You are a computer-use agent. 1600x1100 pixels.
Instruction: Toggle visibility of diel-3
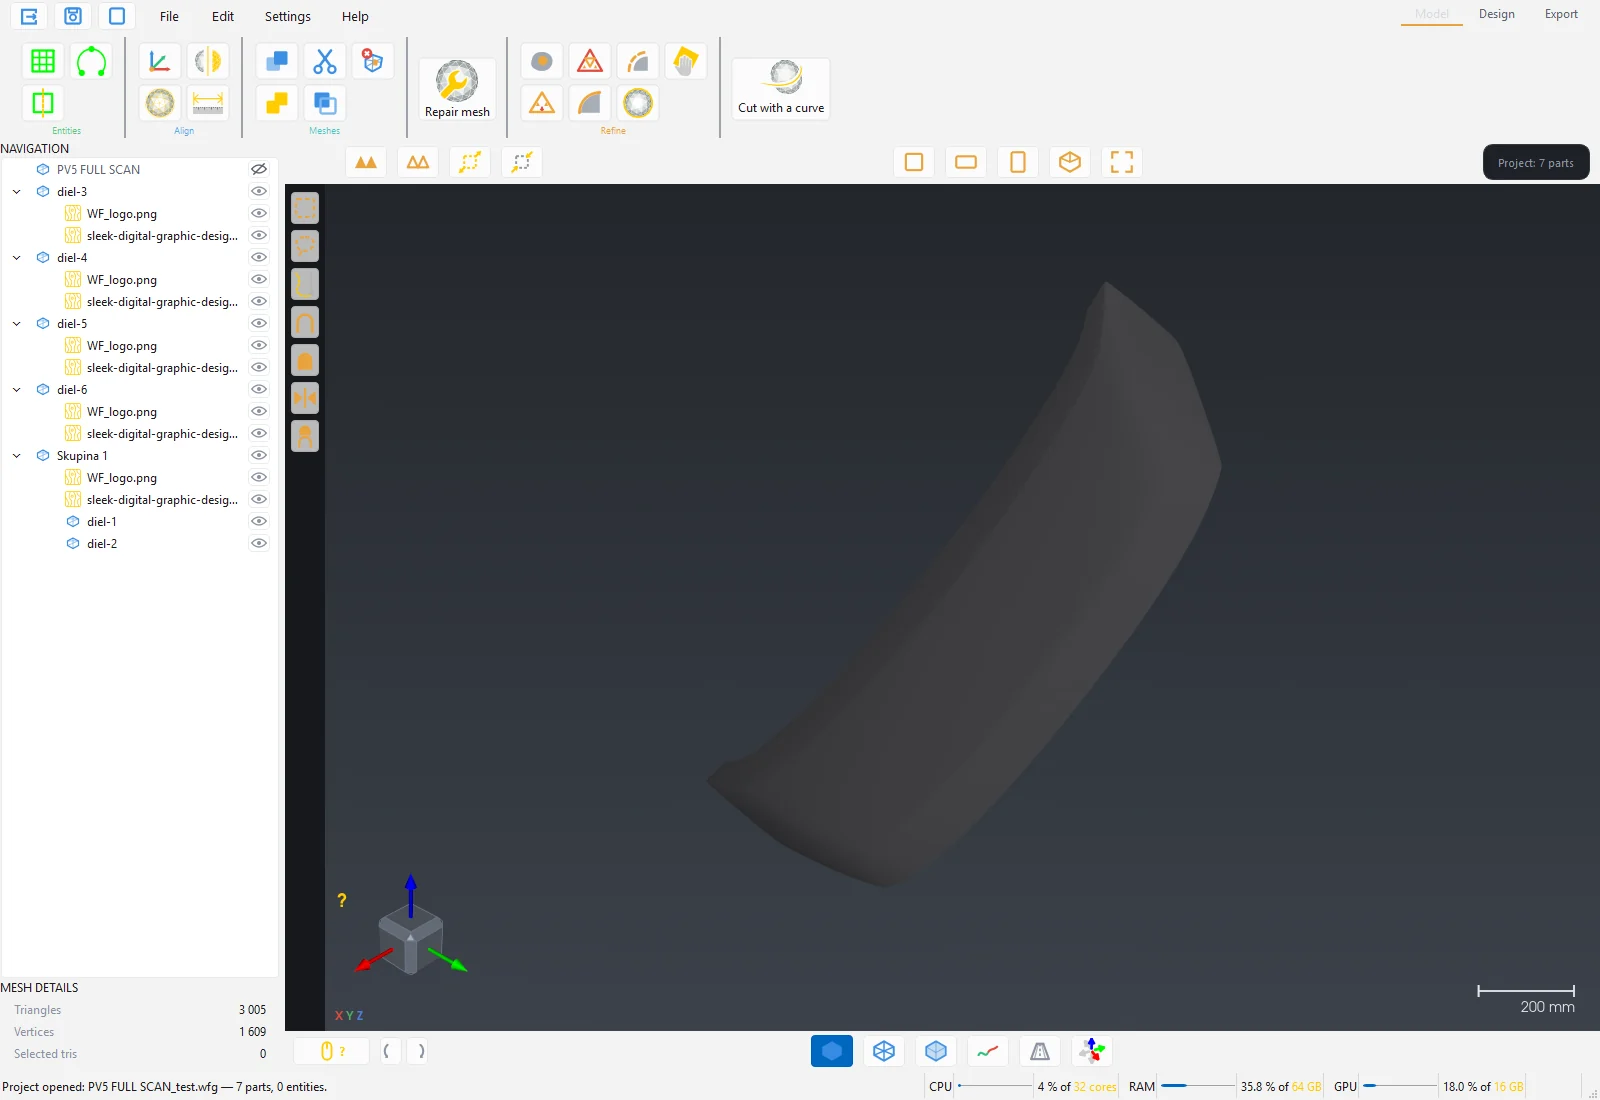pos(259,191)
